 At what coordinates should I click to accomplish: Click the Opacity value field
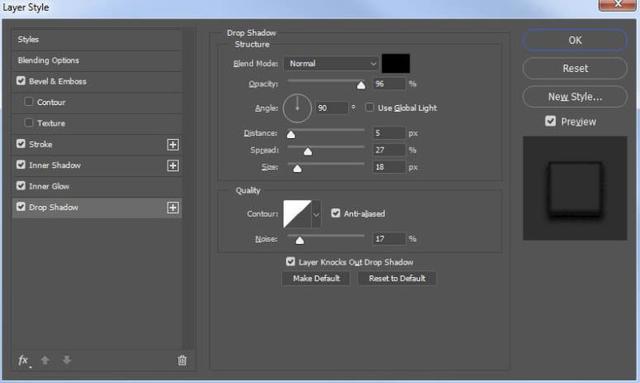389,84
